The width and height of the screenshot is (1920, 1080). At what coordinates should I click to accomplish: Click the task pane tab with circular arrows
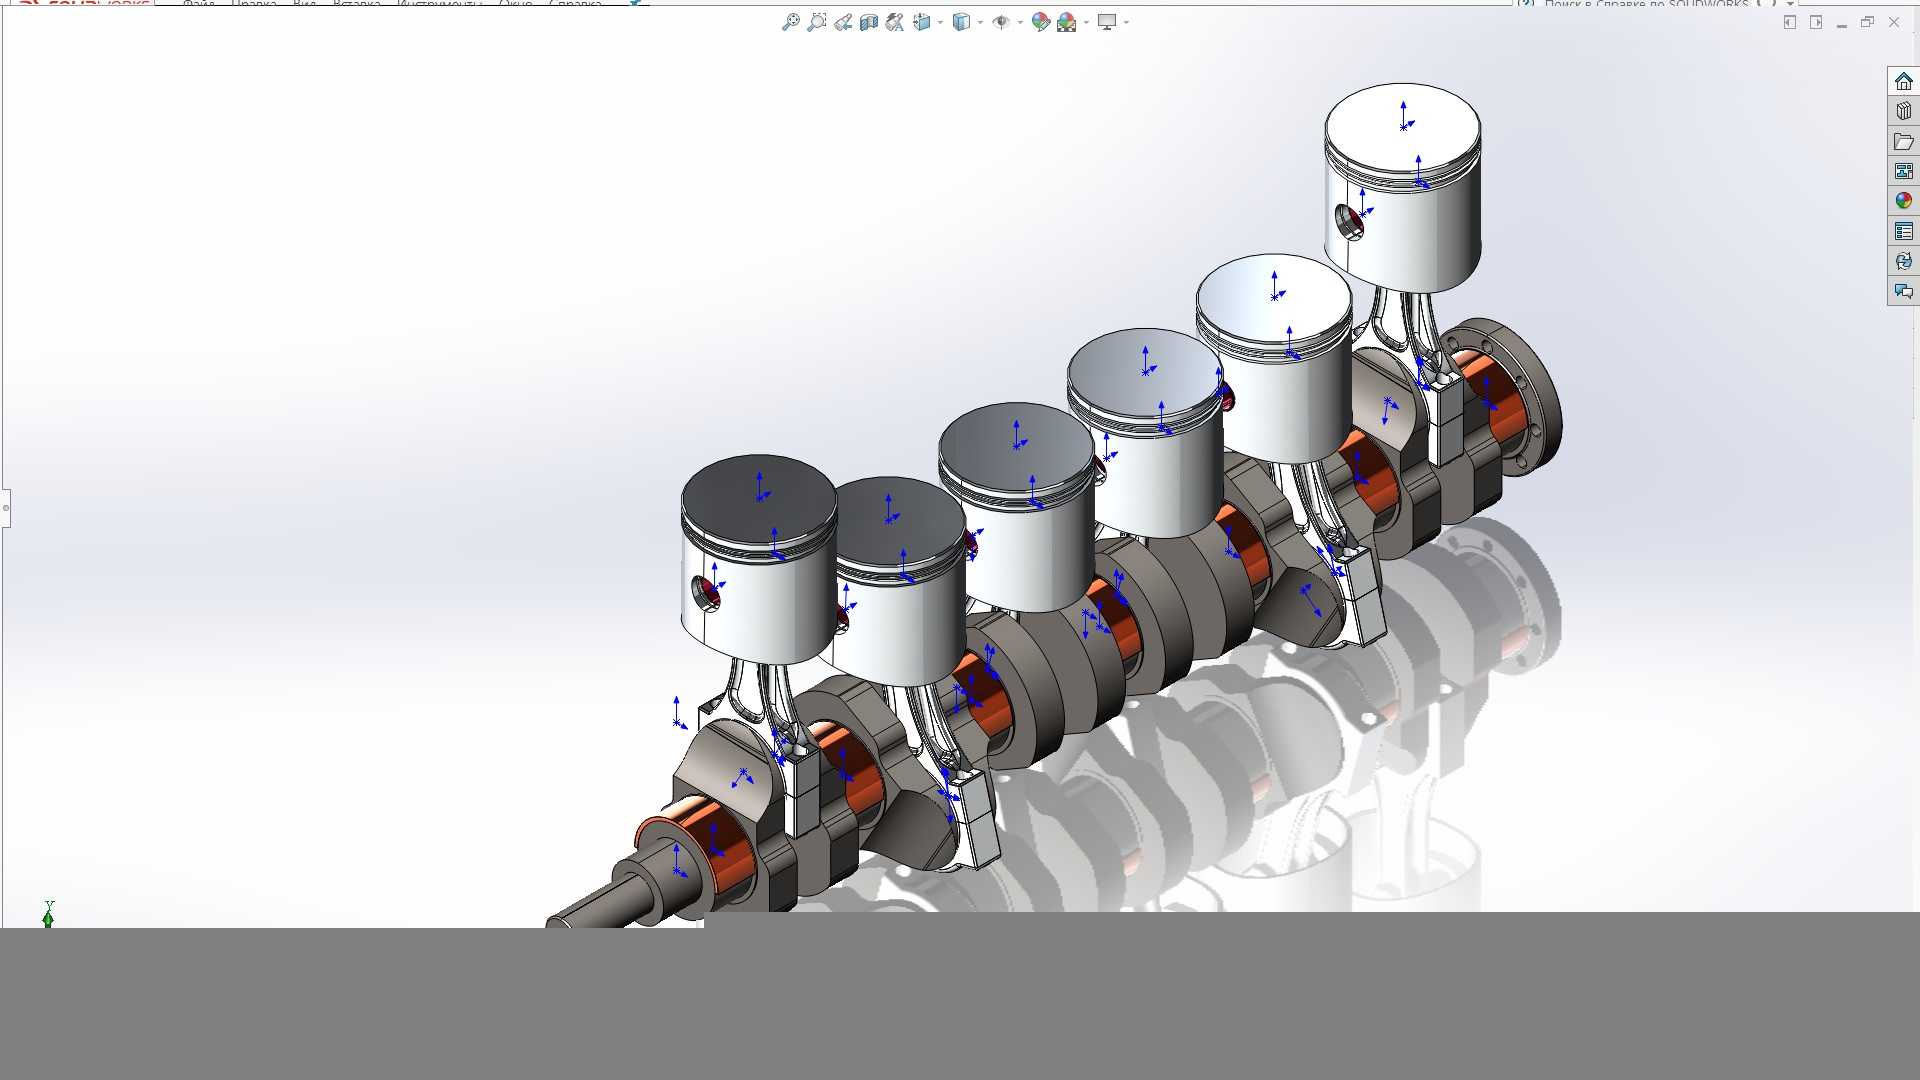[x=1903, y=261]
